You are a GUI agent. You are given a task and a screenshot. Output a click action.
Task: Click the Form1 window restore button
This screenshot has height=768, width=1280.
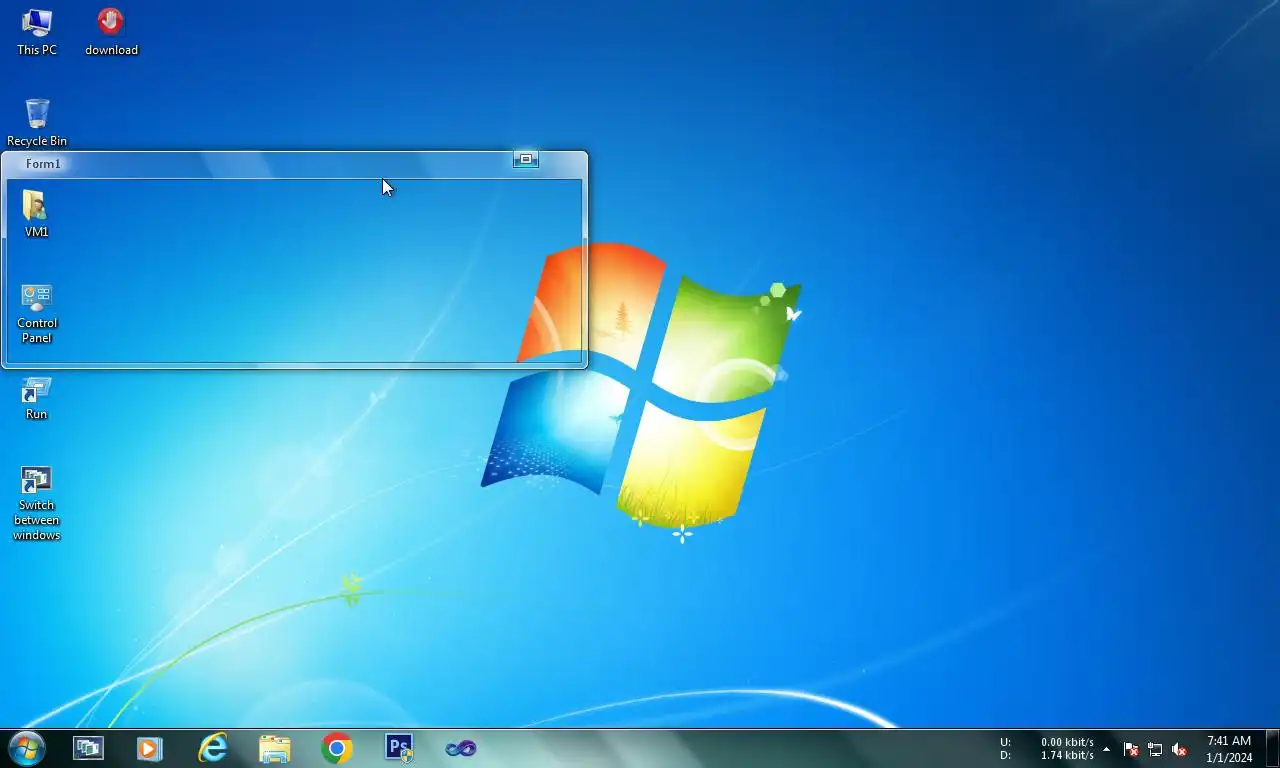pyautogui.click(x=526, y=159)
